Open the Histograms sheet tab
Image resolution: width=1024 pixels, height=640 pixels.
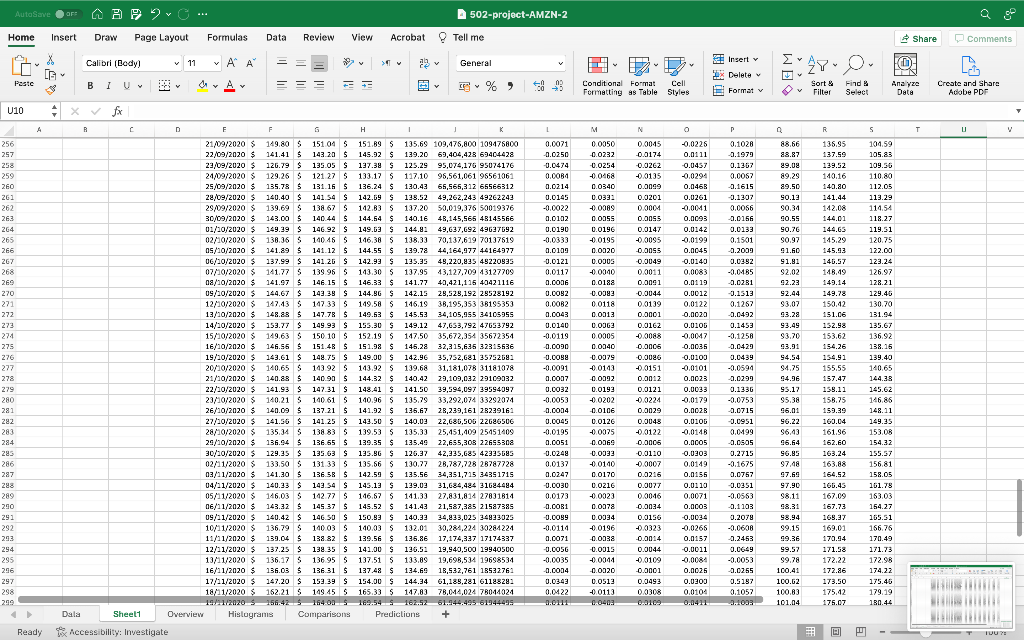250,614
